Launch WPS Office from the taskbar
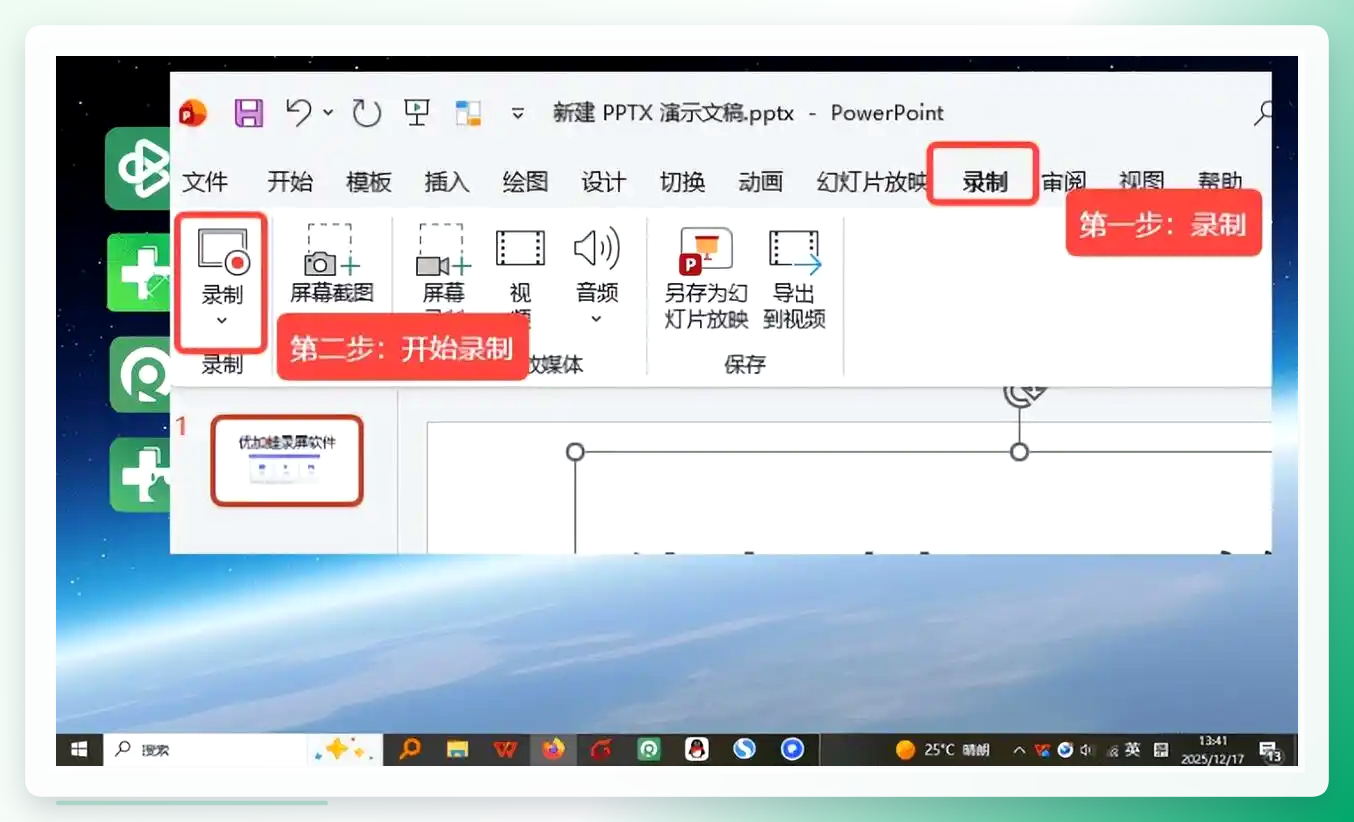The width and height of the screenshot is (1354, 822). [x=505, y=749]
